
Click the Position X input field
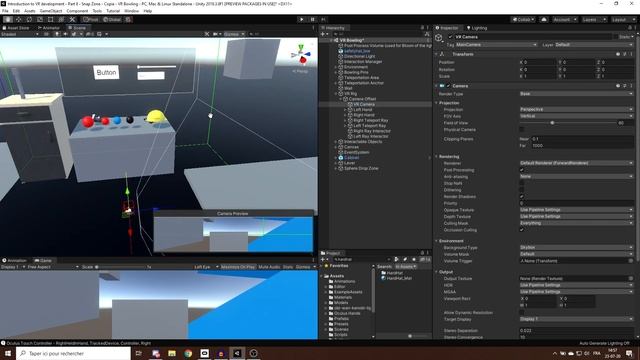(539, 62)
